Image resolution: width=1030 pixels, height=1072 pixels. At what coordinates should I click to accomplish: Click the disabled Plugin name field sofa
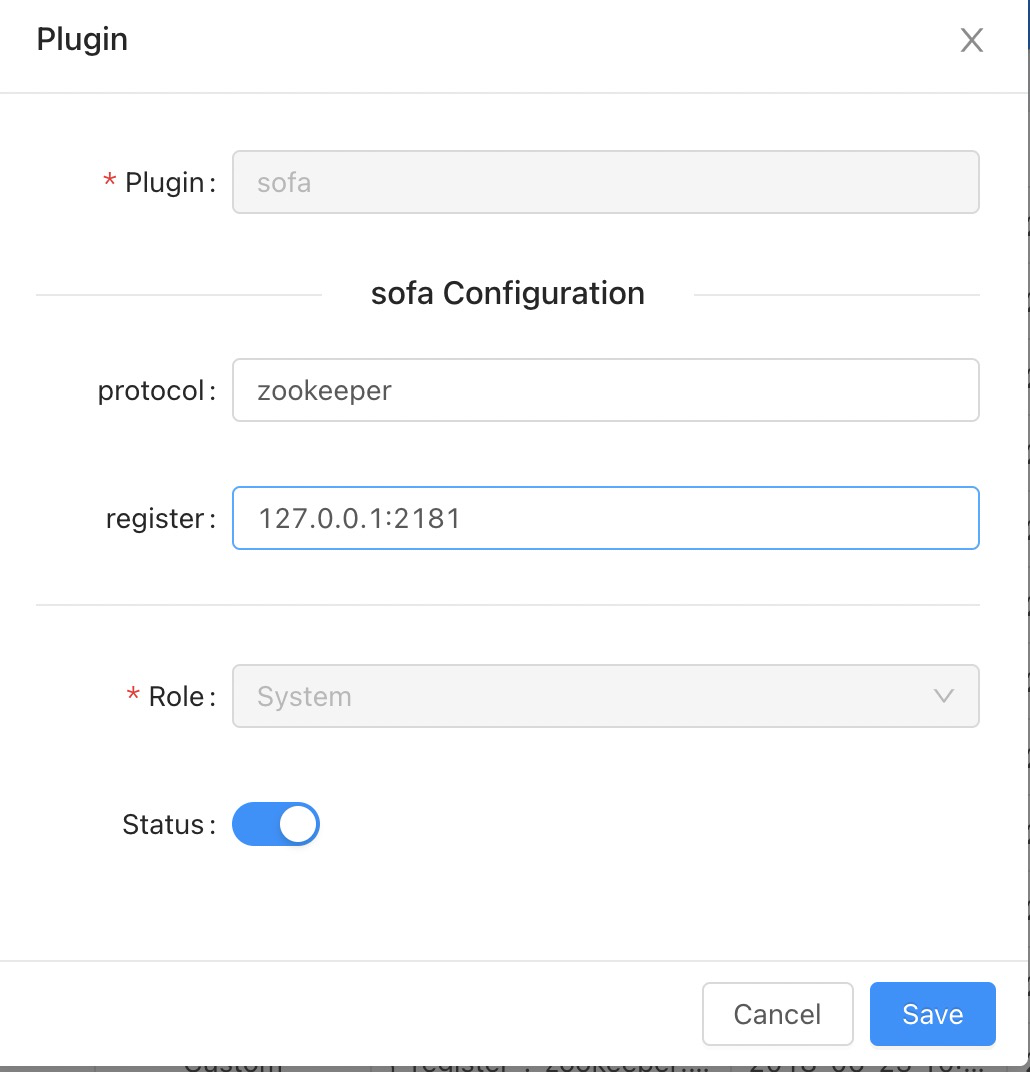(604, 182)
